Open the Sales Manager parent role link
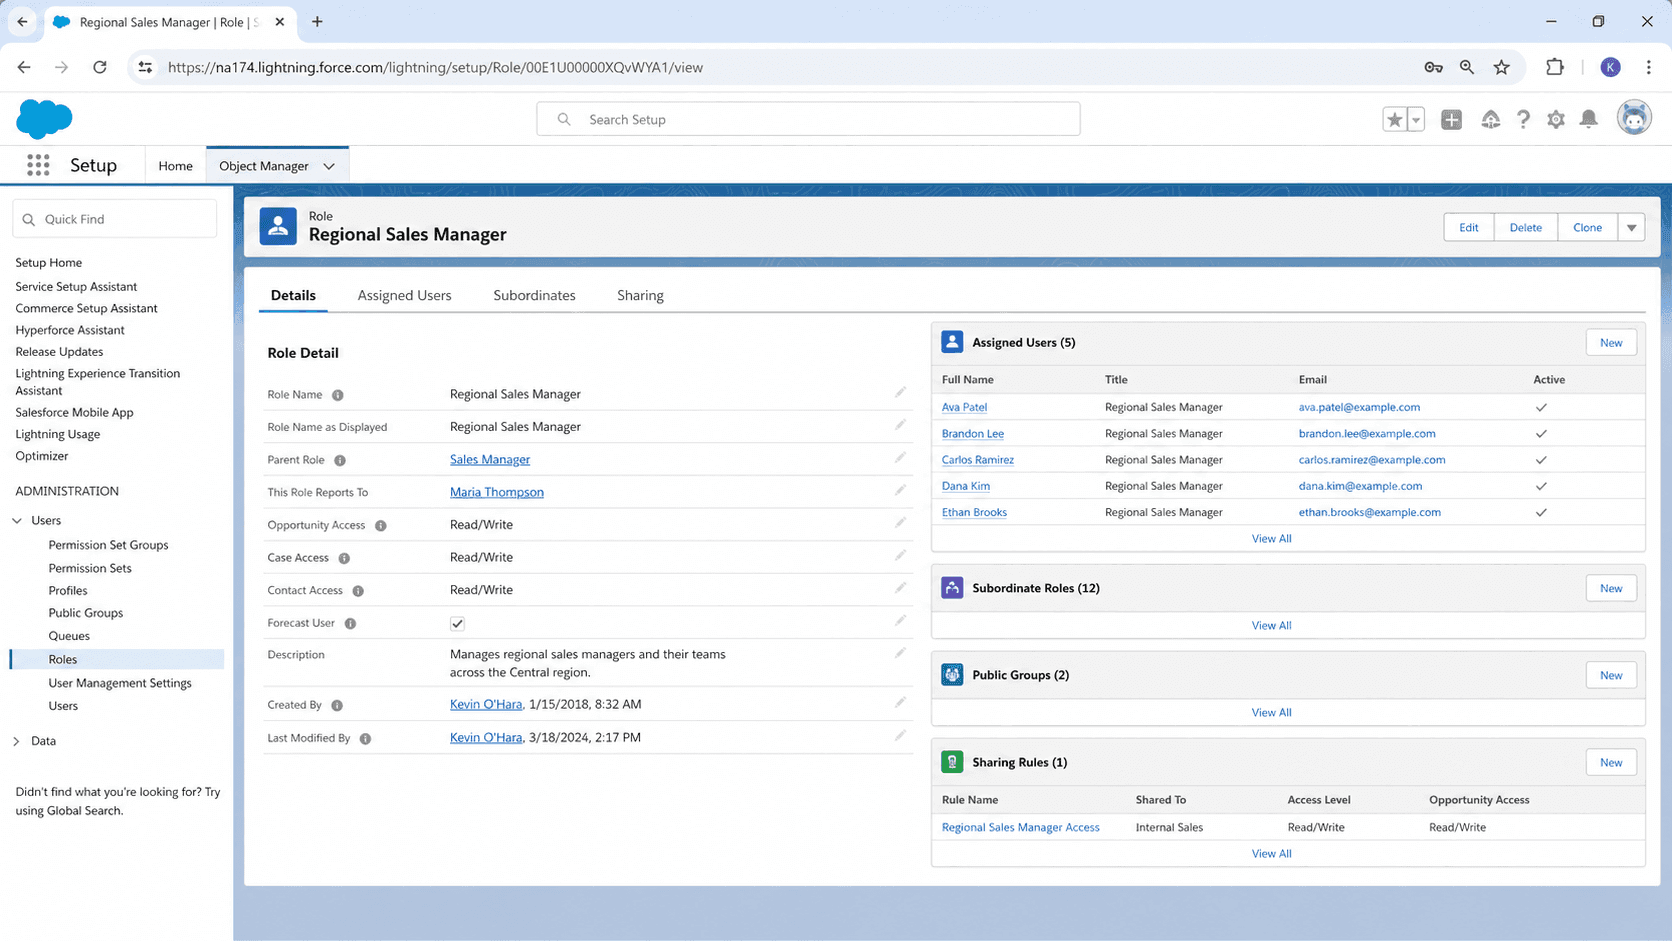The height and width of the screenshot is (941, 1672). click(x=490, y=459)
